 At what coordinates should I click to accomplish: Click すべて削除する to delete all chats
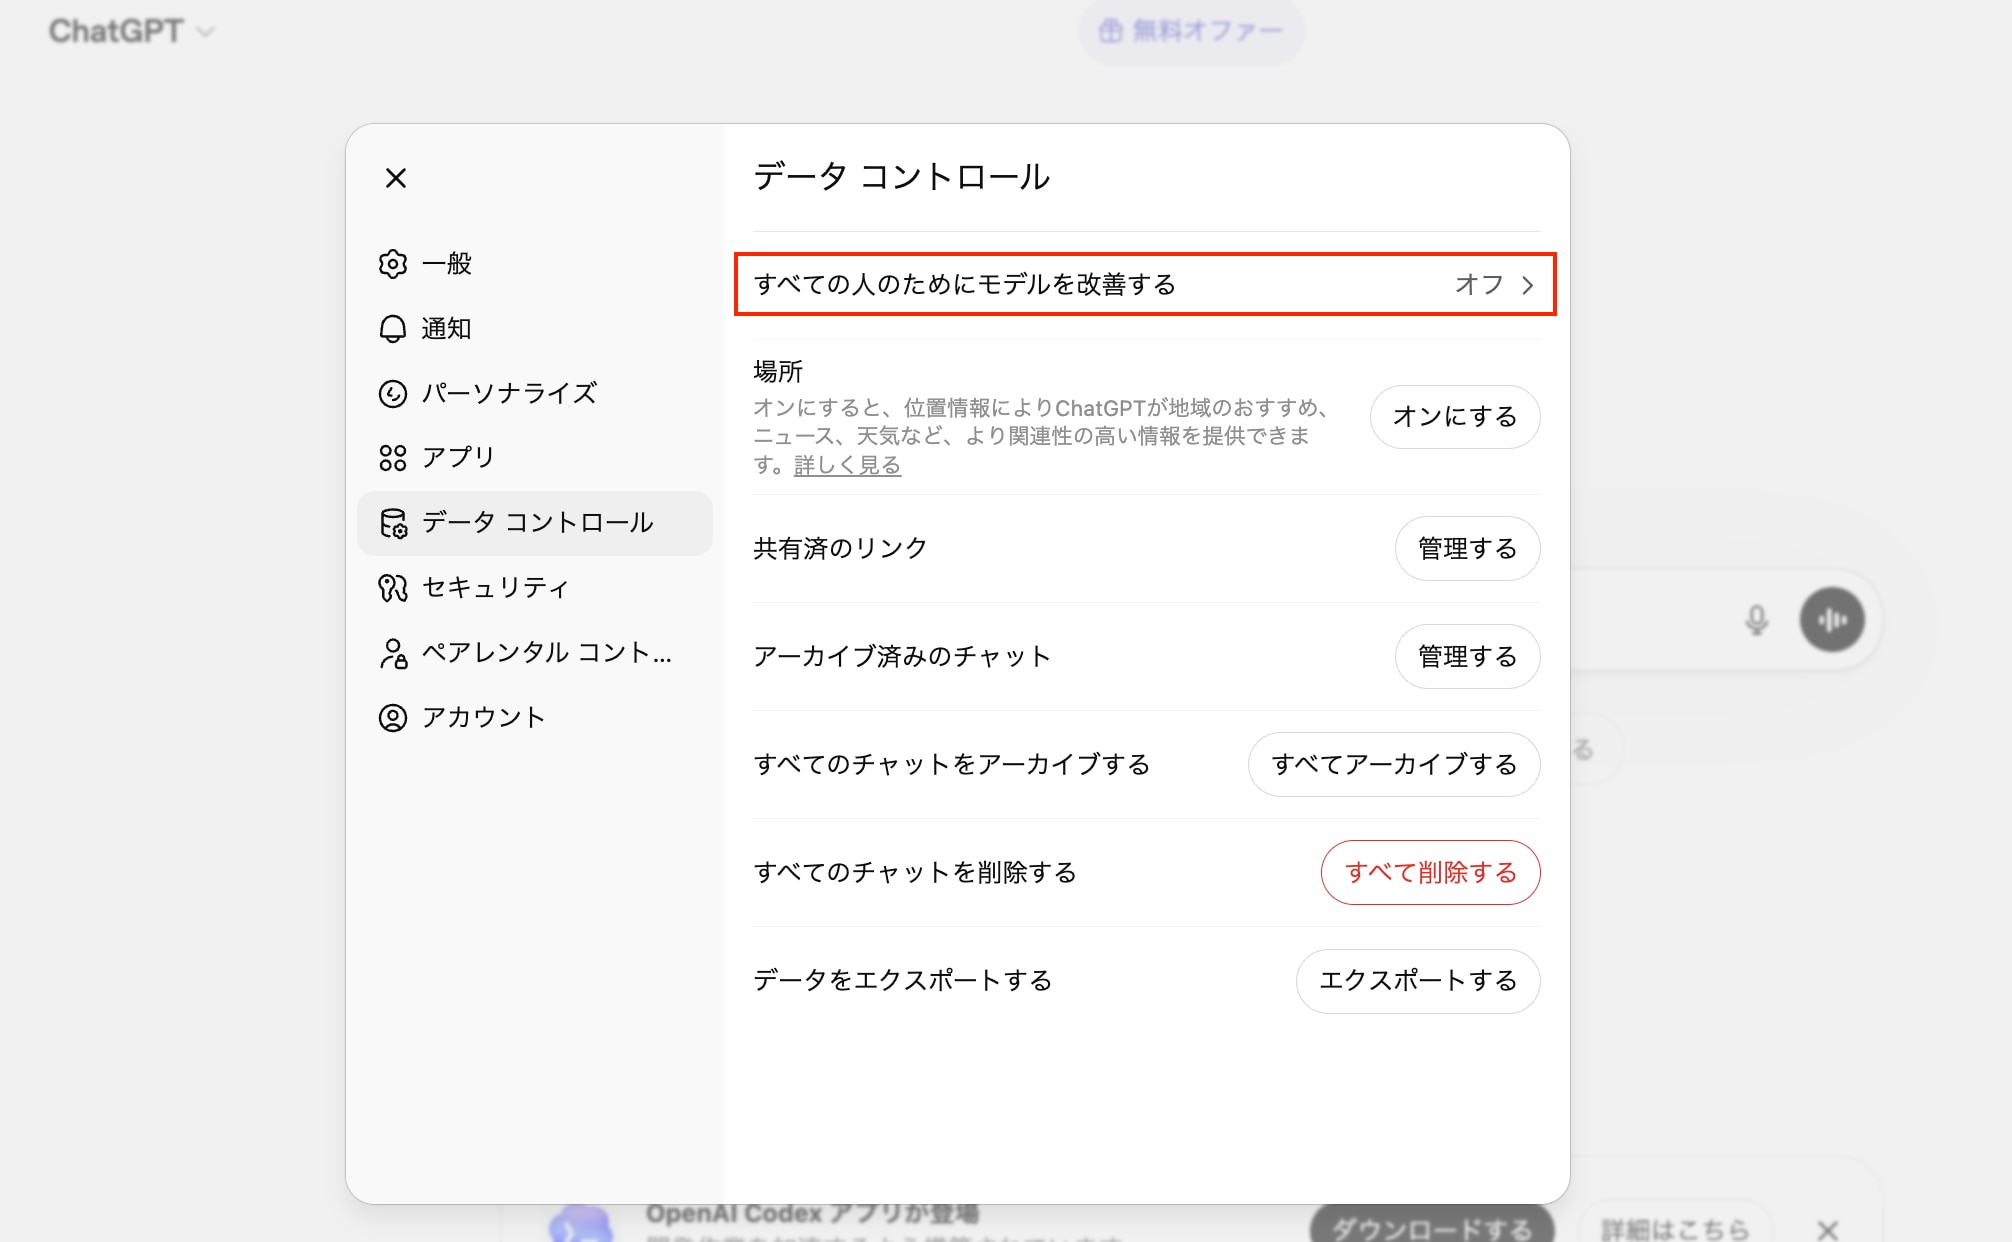pos(1430,872)
